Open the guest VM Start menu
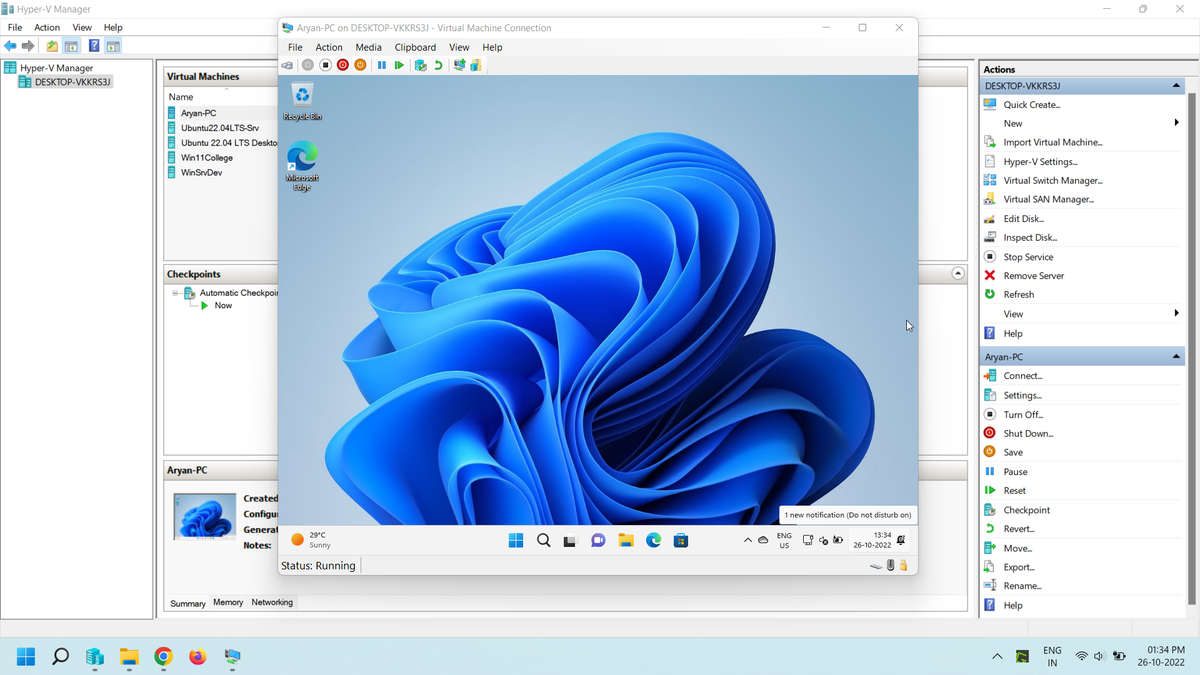Screen dimensions: 1200x675 point(516,540)
